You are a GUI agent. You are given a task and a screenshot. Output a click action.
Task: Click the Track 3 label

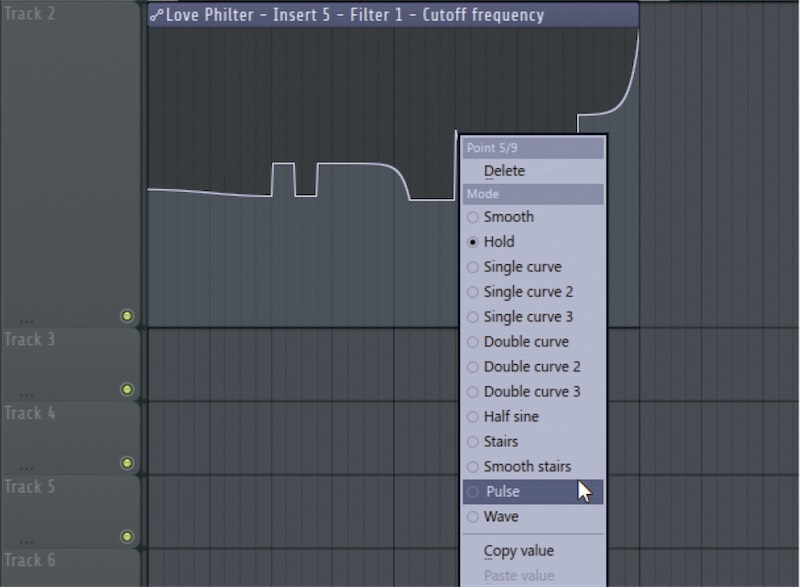(x=30, y=340)
